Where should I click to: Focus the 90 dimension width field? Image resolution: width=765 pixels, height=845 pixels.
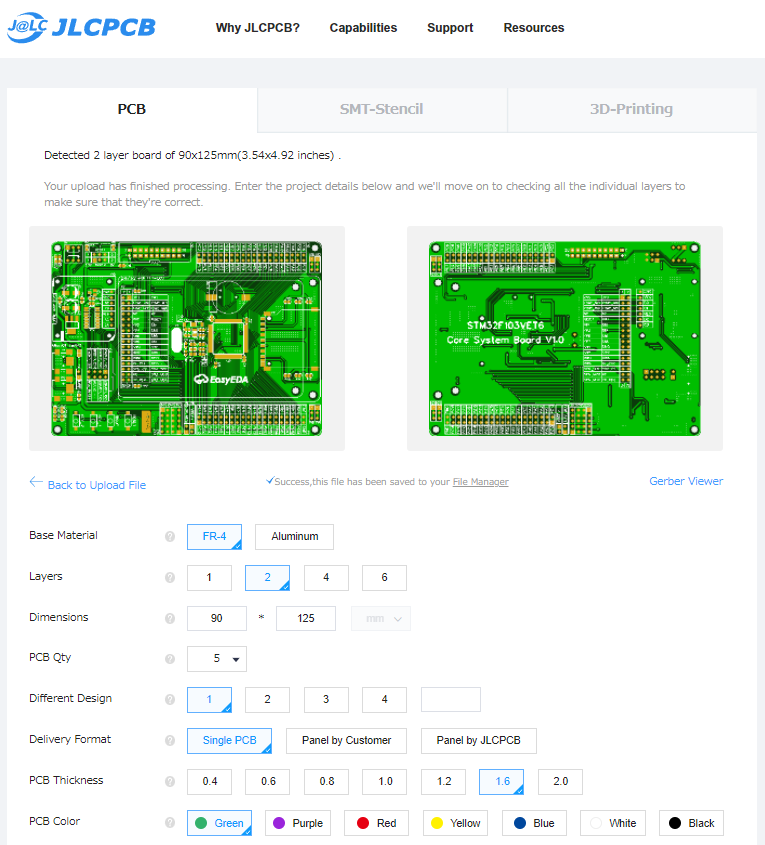(217, 619)
